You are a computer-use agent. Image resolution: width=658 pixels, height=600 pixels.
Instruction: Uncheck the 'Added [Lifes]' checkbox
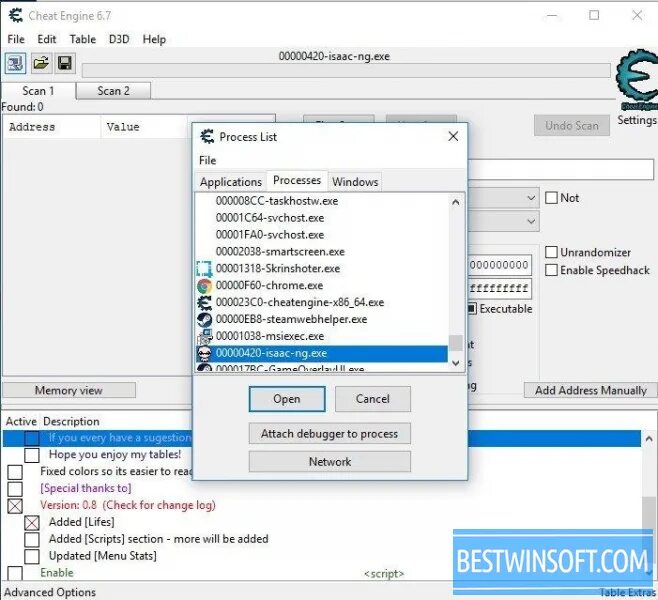click(32, 522)
